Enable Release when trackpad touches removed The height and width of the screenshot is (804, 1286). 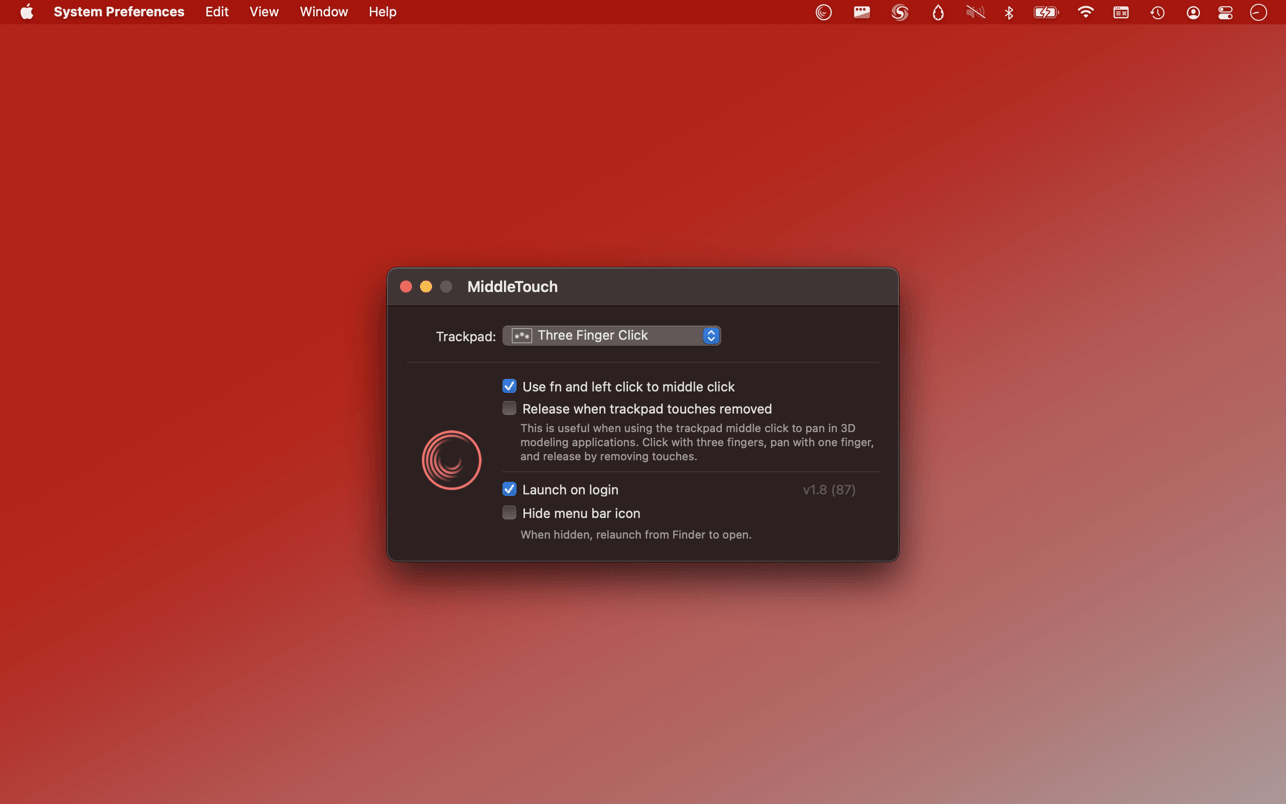point(509,408)
